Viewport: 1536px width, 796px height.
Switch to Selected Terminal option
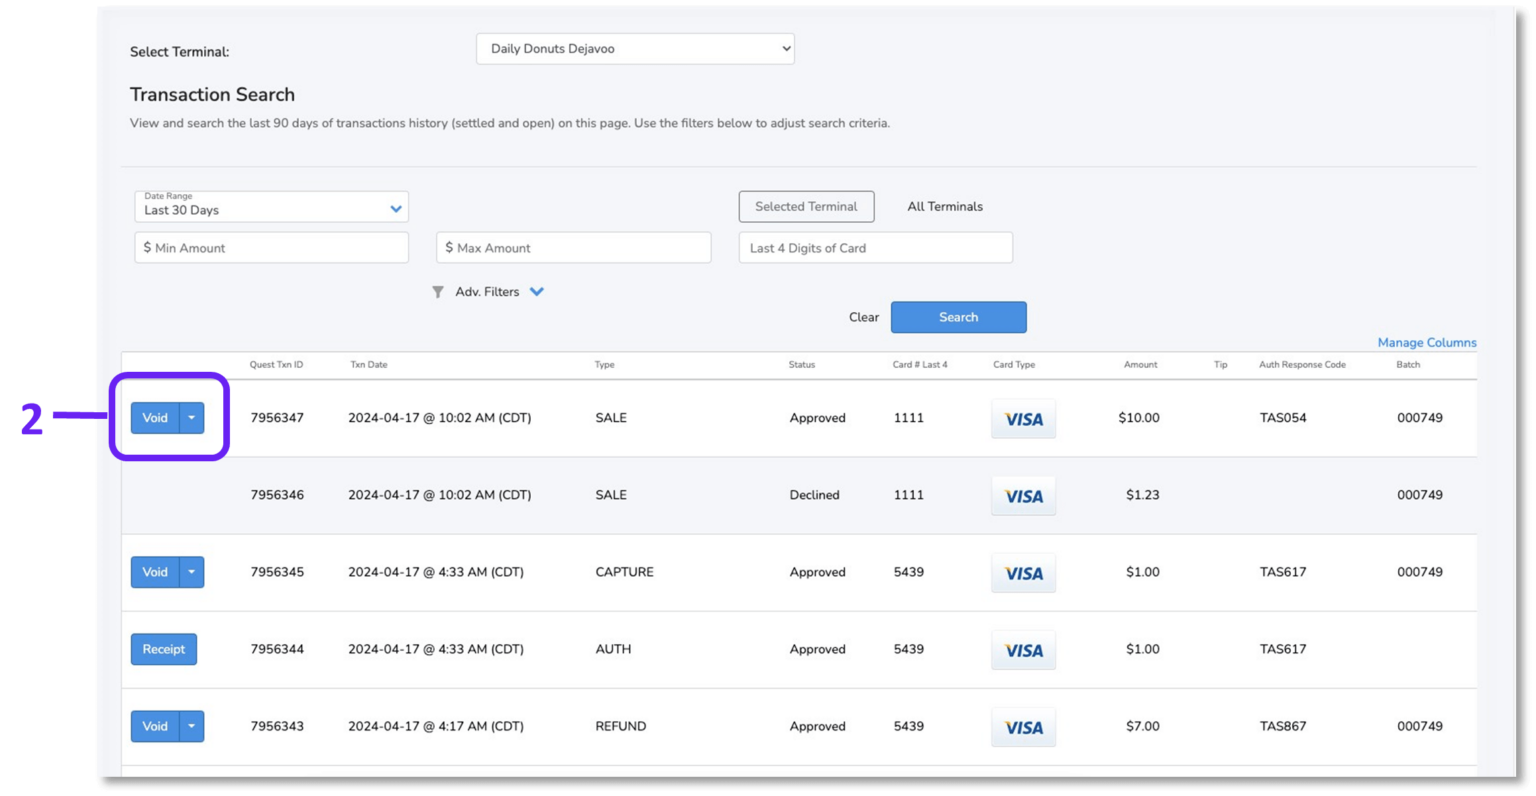(806, 207)
